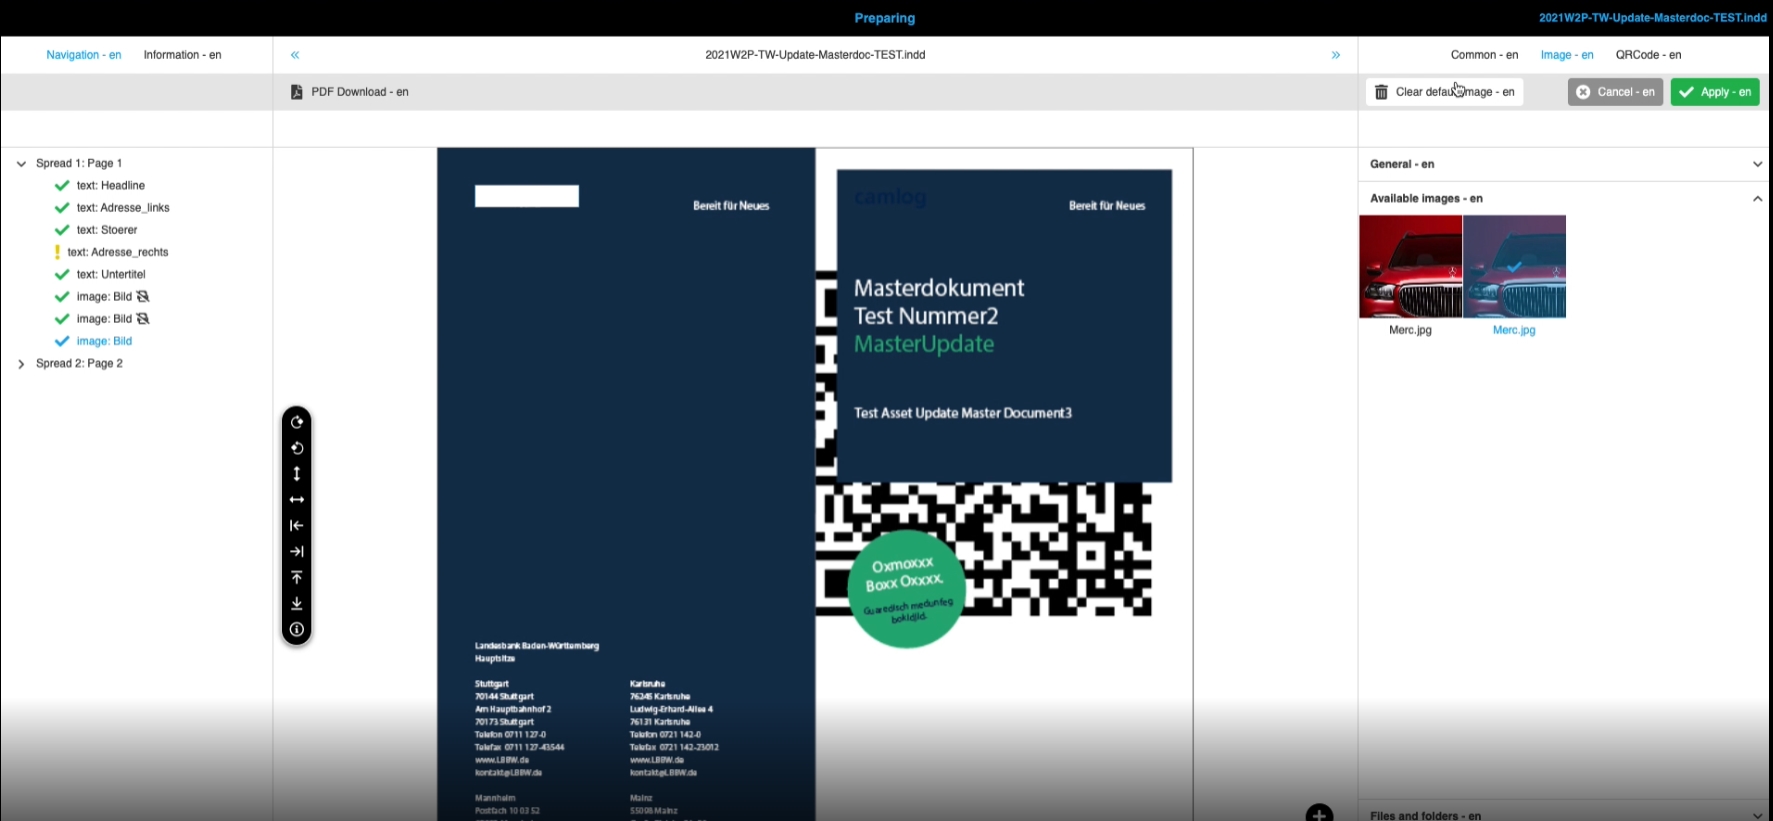
Task: Fit image horizontally using the horizontal arrow
Action: (297, 500)
